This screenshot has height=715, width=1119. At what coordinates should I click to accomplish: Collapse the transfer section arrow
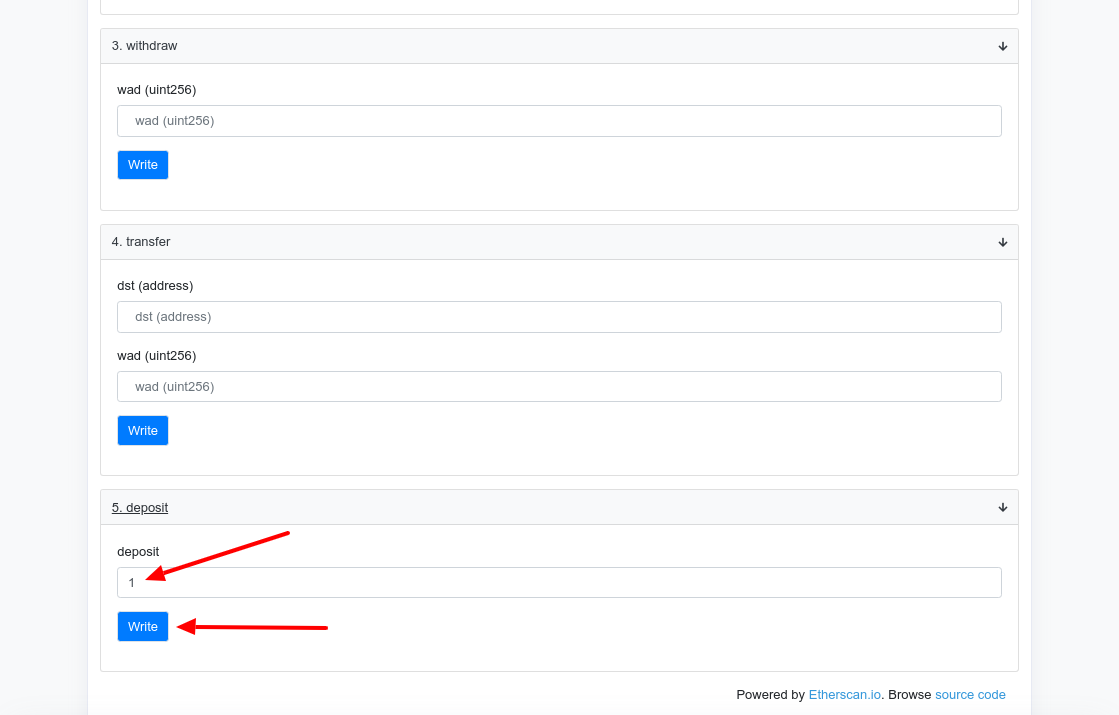coord(1002,242)
